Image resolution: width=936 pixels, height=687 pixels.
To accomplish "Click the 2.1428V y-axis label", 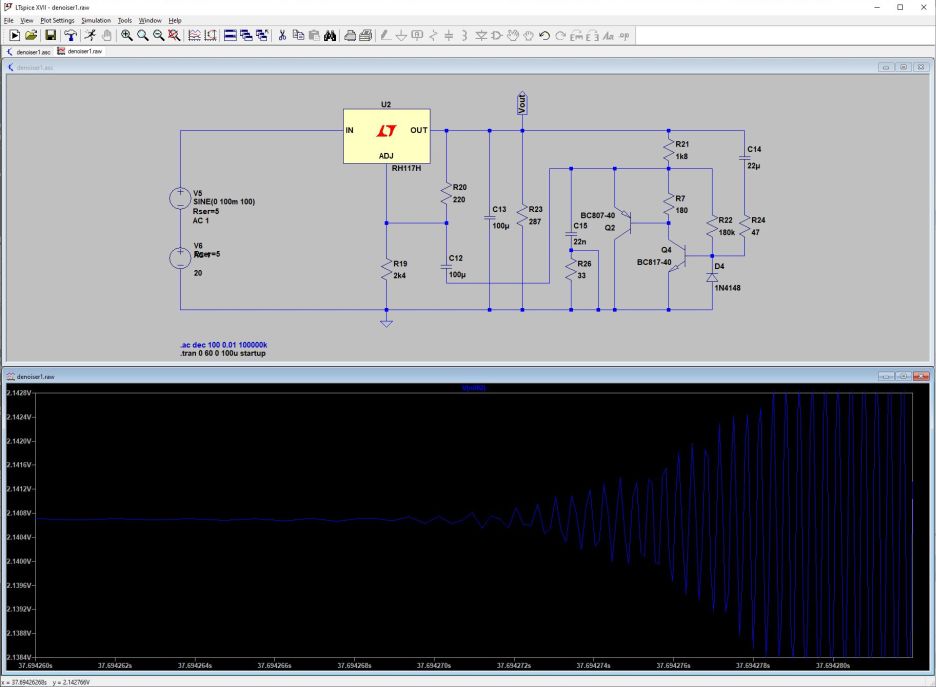I will click(x=18, y=393).
